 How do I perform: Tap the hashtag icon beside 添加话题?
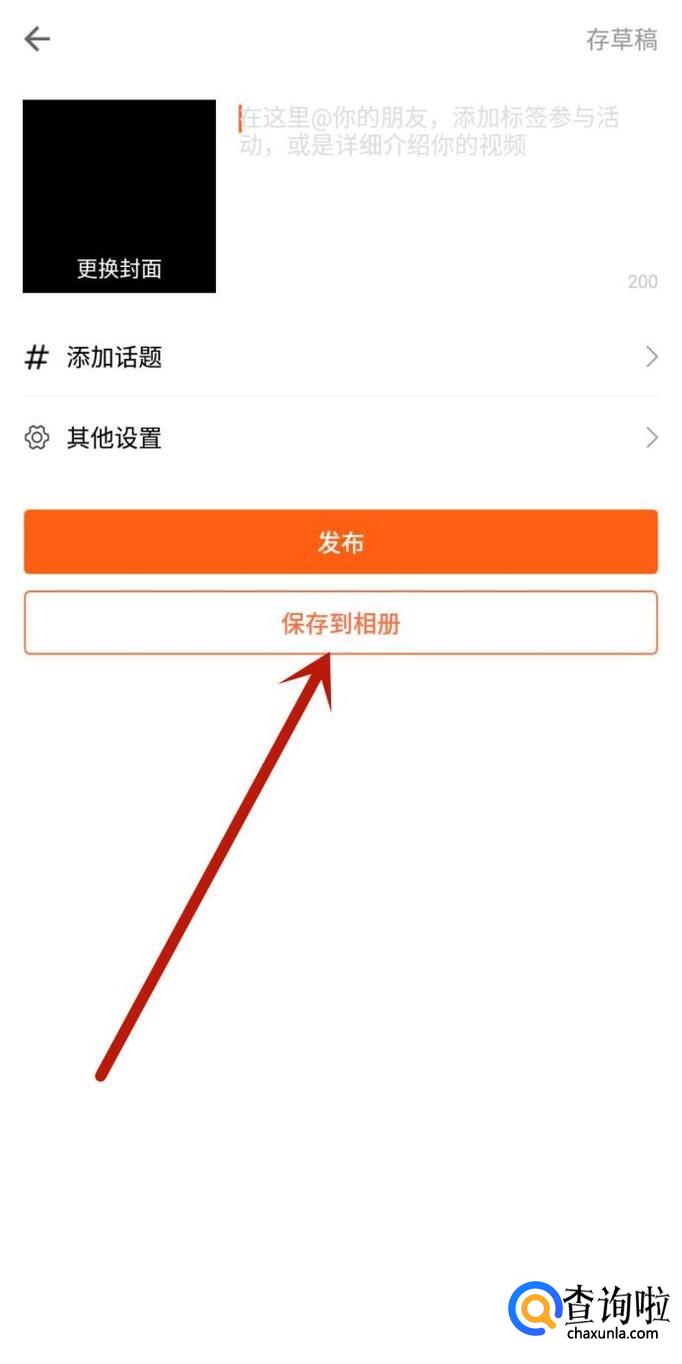[36, 357]
